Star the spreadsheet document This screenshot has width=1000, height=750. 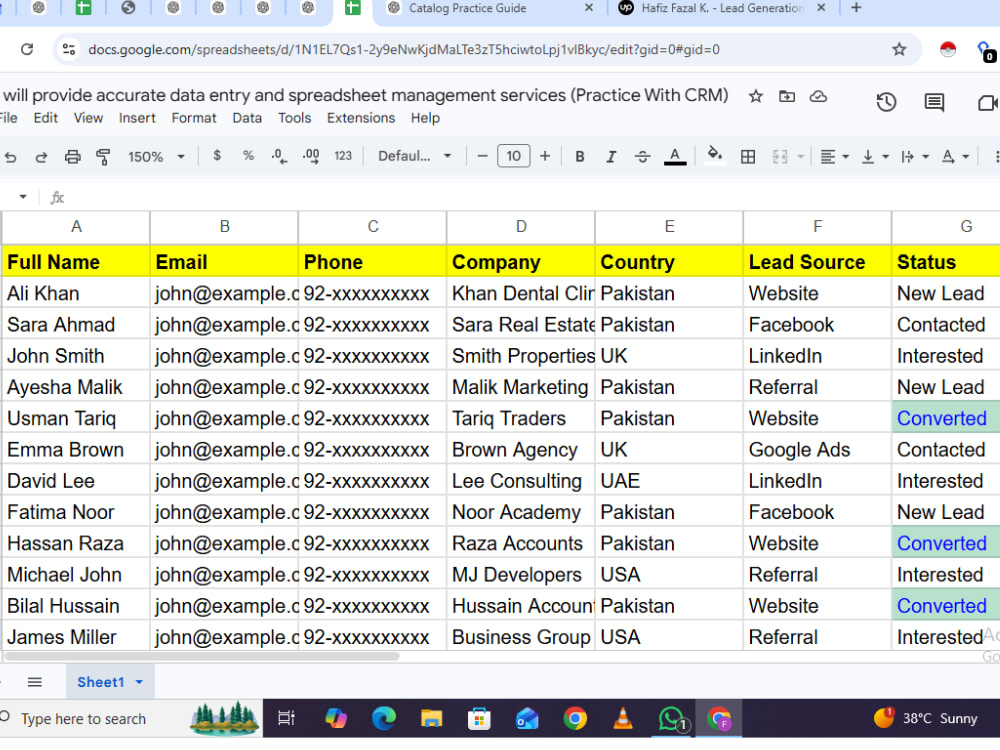[x=756, y=96]
